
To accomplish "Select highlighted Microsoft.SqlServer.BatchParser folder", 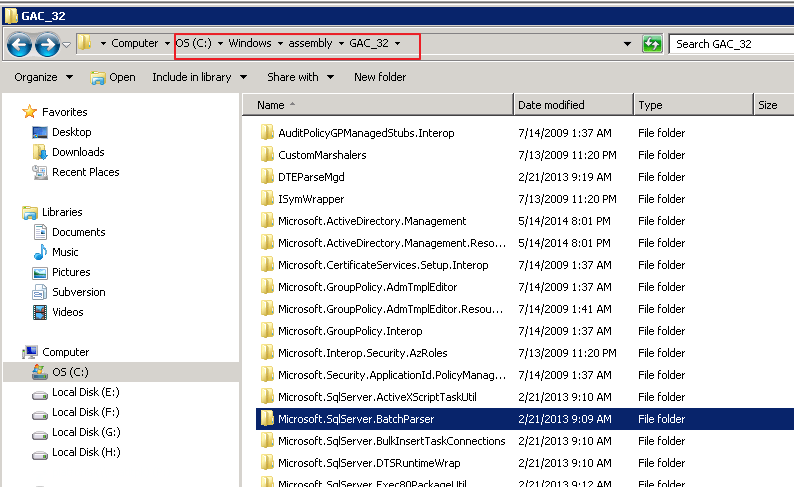I will pos(525,419).
